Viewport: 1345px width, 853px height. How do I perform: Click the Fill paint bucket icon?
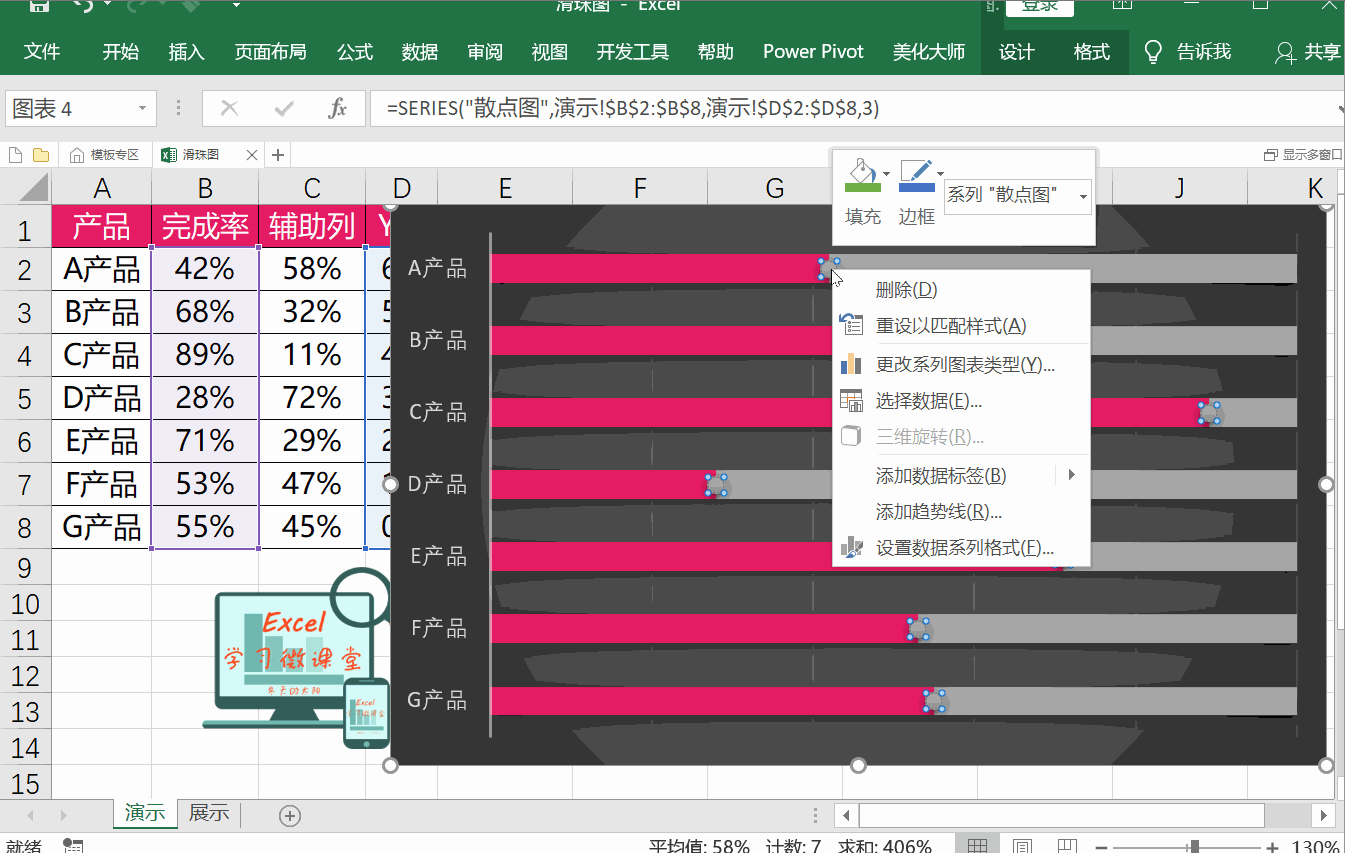[862, 175]
